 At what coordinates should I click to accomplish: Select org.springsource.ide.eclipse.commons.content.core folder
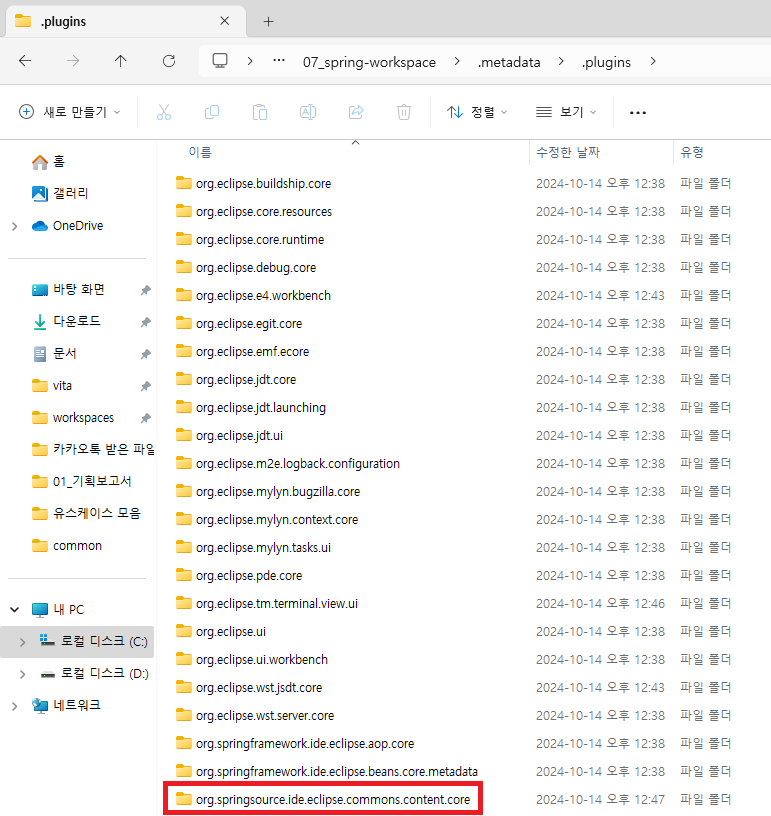pyautogui.click(x=323, y=799)
